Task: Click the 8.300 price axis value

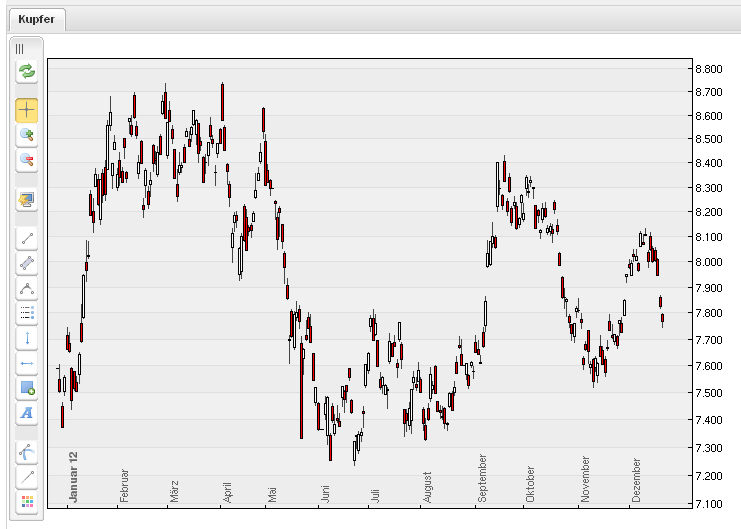Action: [x=708, y=188]
